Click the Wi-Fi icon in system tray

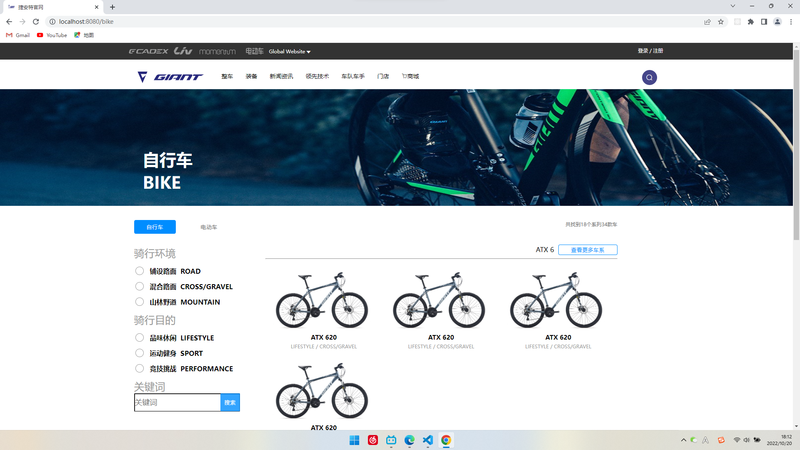(x=737, y=440)
